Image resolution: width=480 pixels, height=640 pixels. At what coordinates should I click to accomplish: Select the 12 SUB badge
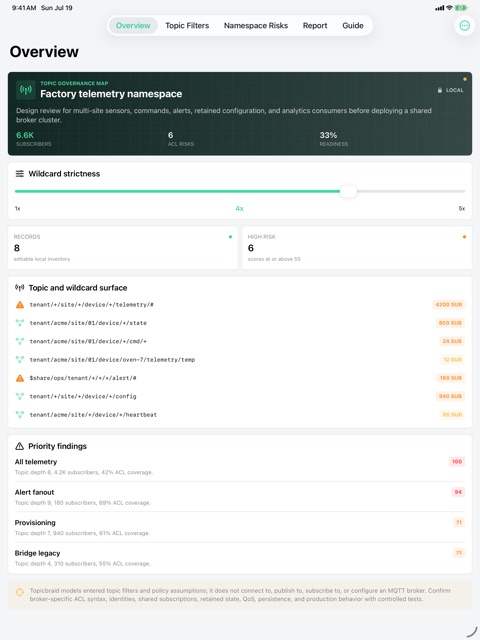pyautogui.click(x=452, y=360)
